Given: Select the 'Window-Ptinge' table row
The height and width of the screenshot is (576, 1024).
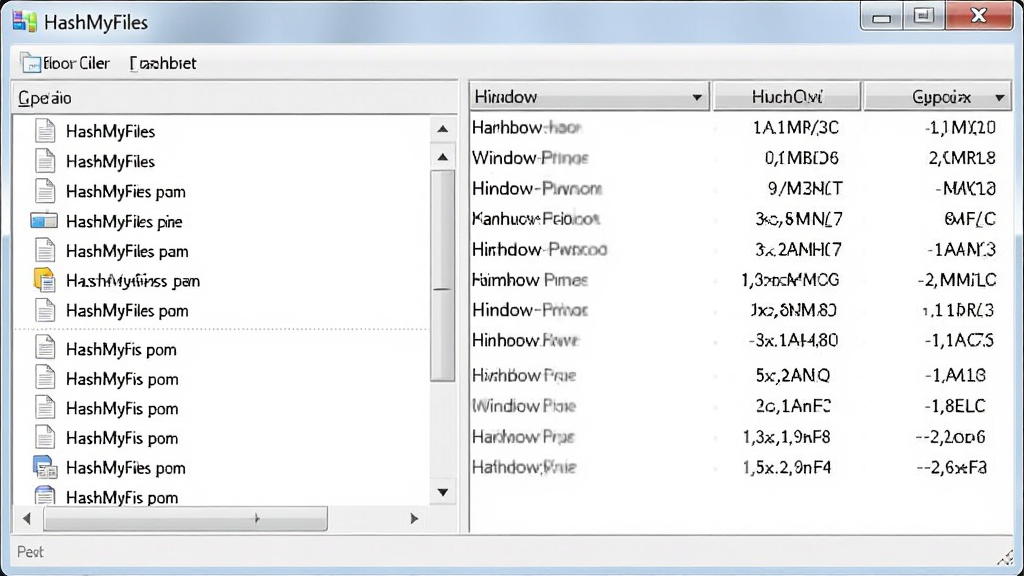Looking at the screenshot, I should click(741, 158).
